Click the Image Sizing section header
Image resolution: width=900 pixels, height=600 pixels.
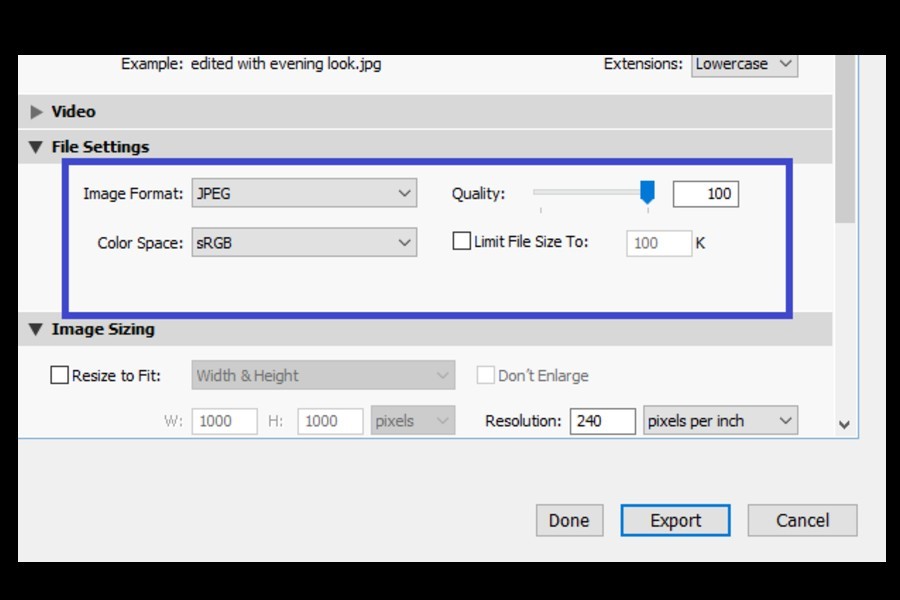coord(103,329)
